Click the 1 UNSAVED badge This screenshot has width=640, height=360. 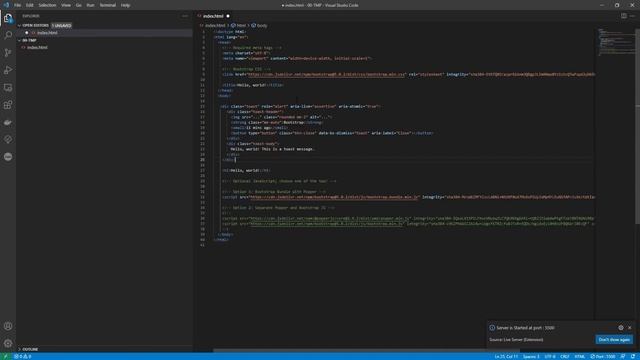[x=61, y=25]
